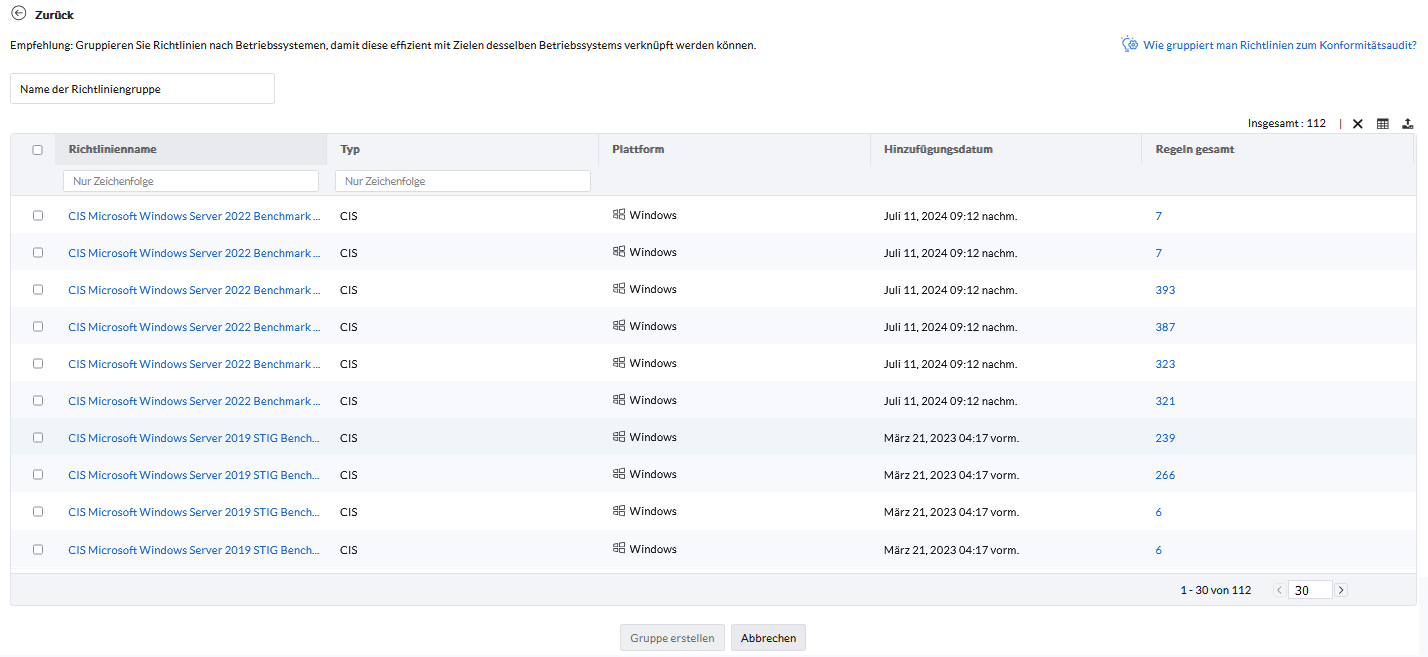Viewport: 1428px width, 657px height.
Task: Check the row with 393 rules
Action: [38, 289]
